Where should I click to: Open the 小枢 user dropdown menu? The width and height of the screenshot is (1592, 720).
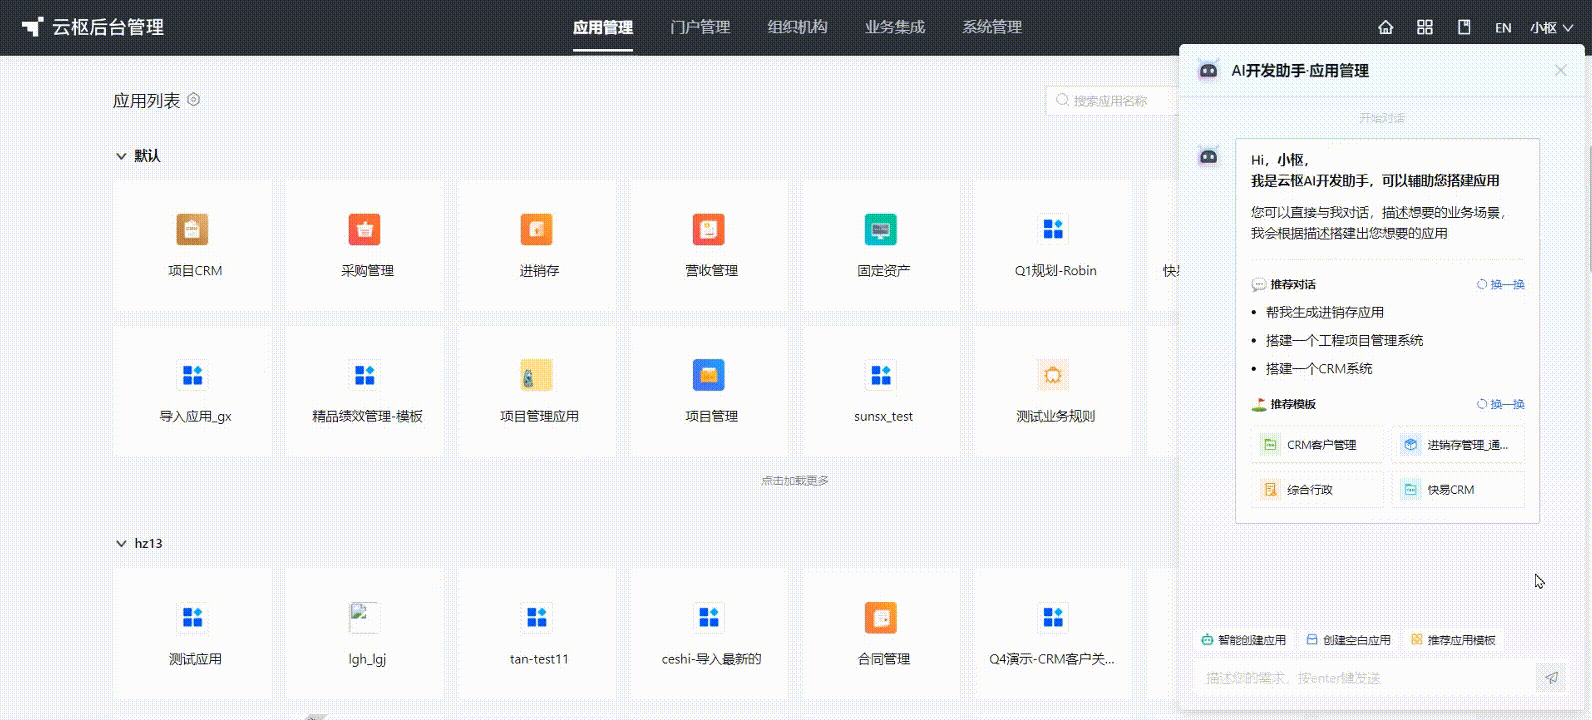1551,27
